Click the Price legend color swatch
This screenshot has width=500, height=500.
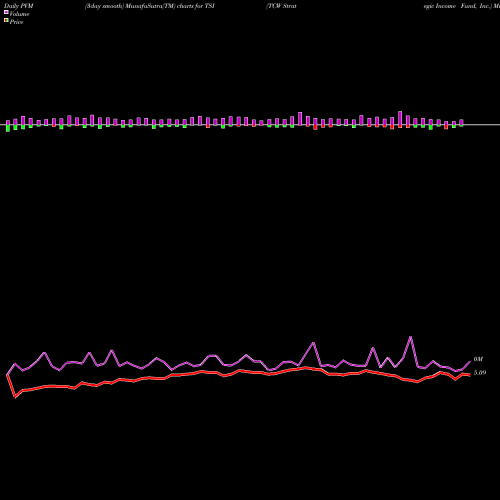(6, 20)
